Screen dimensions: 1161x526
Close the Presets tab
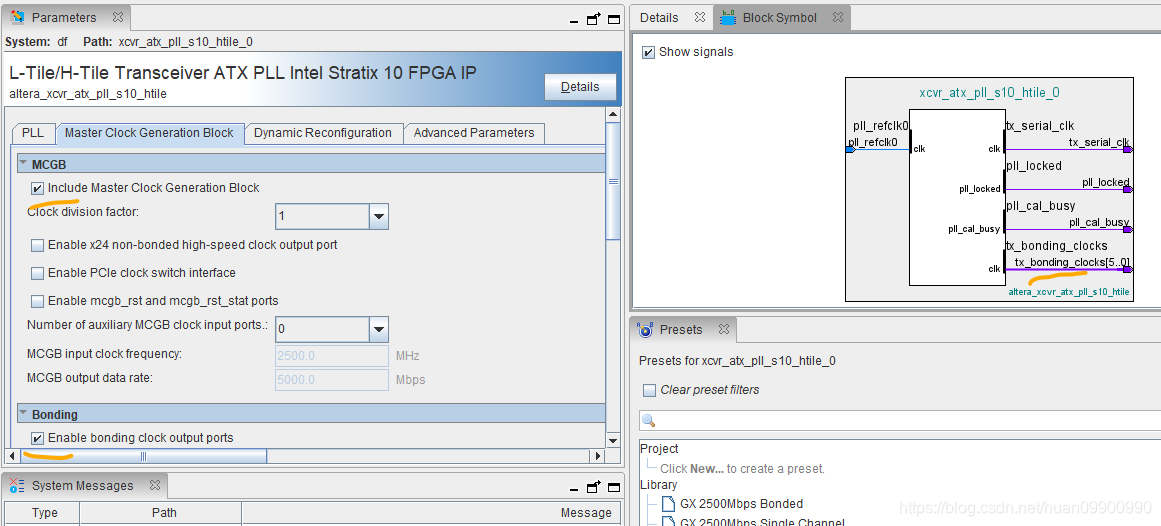click(x=723, y=329)
